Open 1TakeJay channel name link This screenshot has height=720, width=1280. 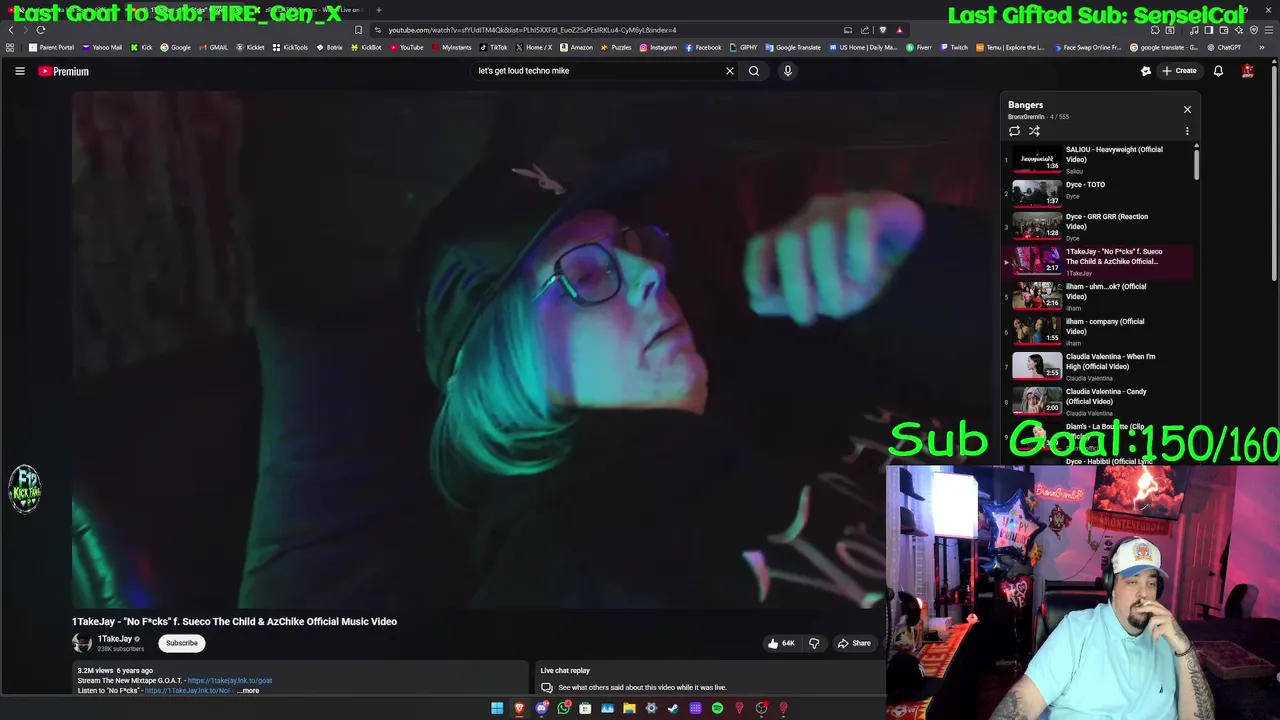tap(115, 639)
